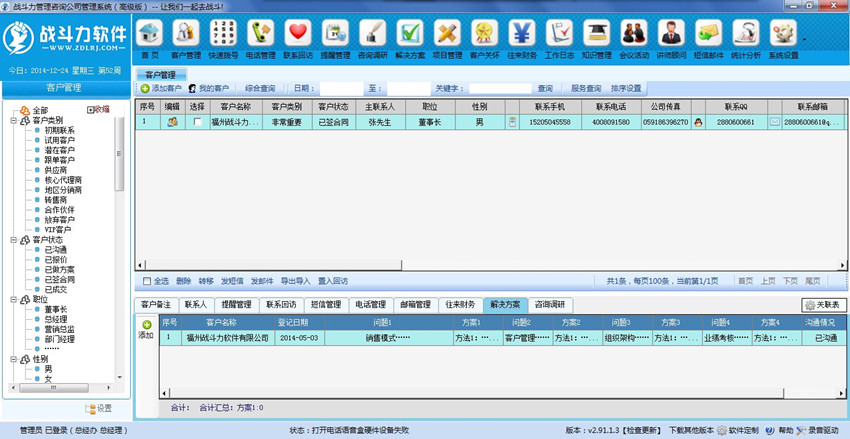850x439 pixels.
Task: Open 提醒管理 calendar icon
Action: pyautogui.click(x=335, y=33)
